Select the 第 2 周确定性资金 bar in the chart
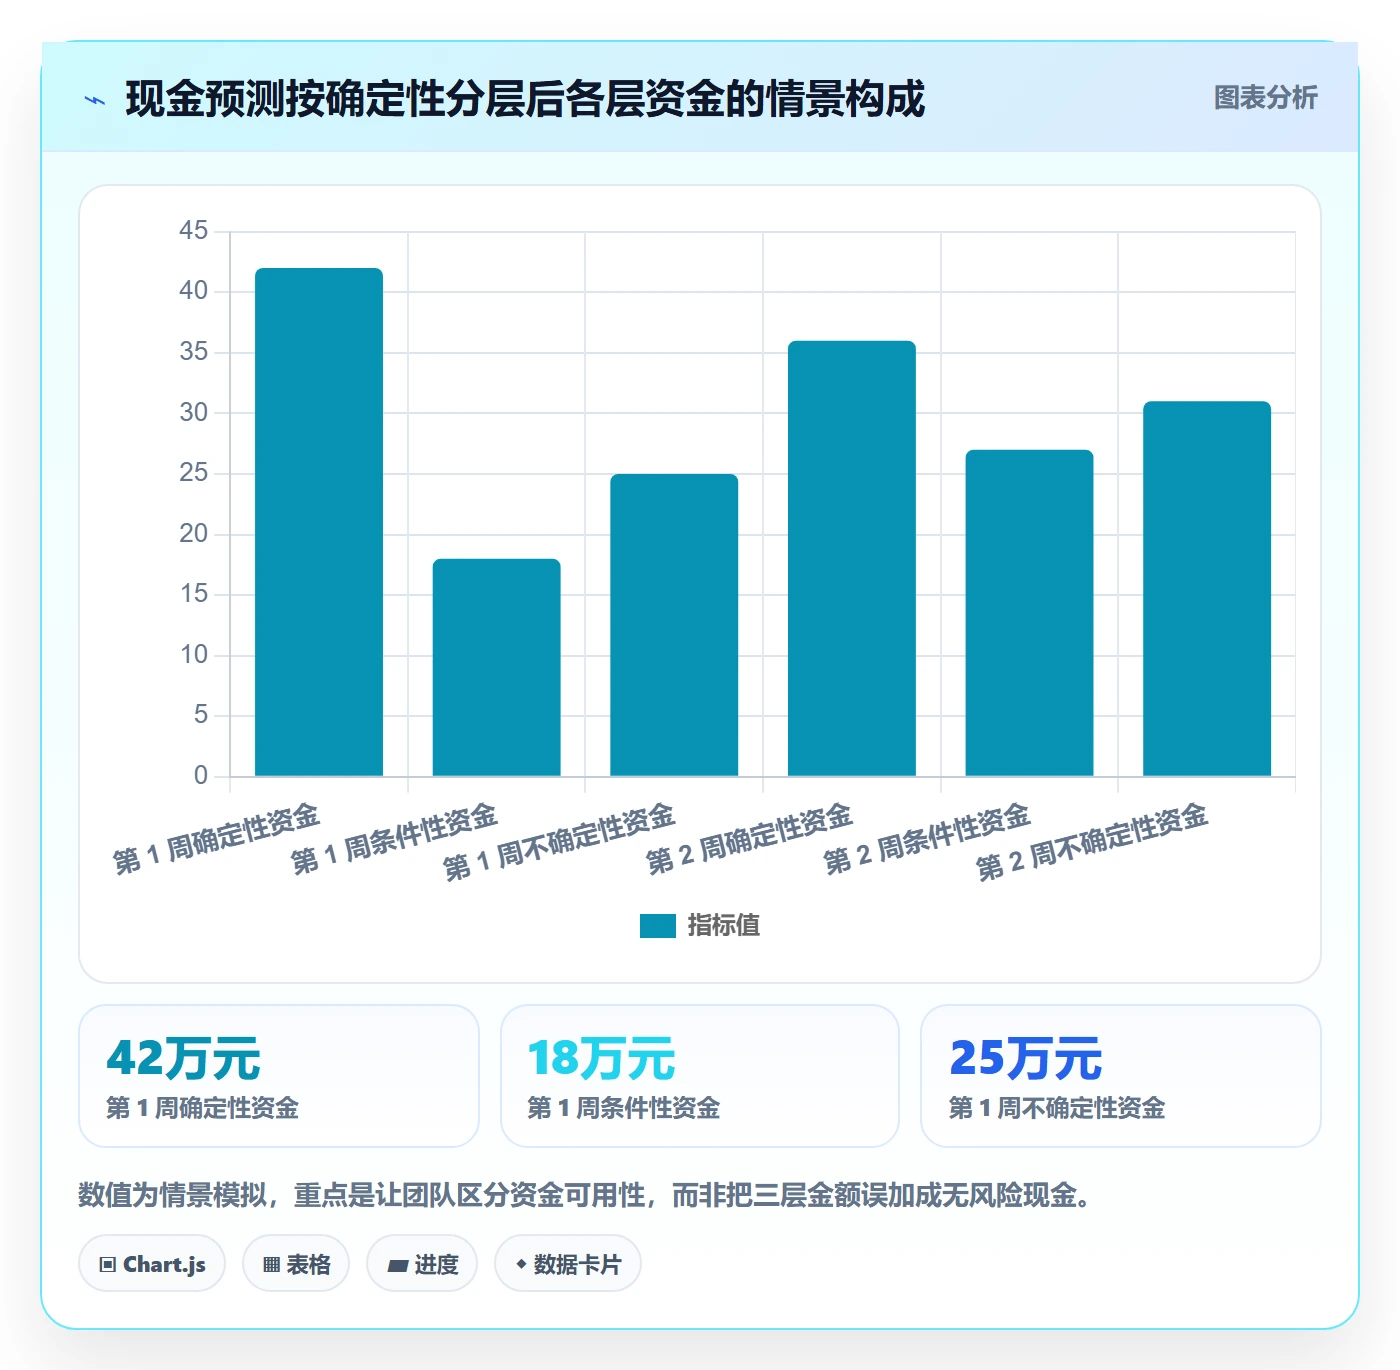The image size is (1400, 1370). click(x=852, y=558)
